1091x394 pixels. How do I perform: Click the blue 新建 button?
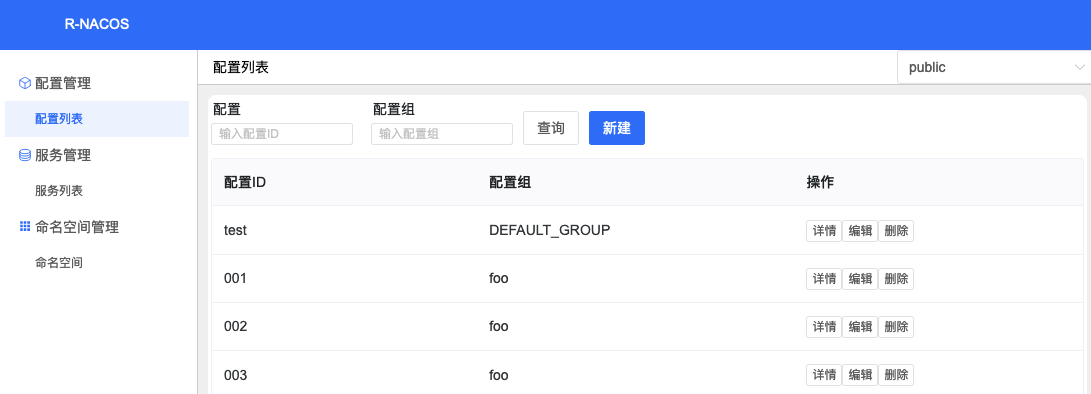coord(616,128)
